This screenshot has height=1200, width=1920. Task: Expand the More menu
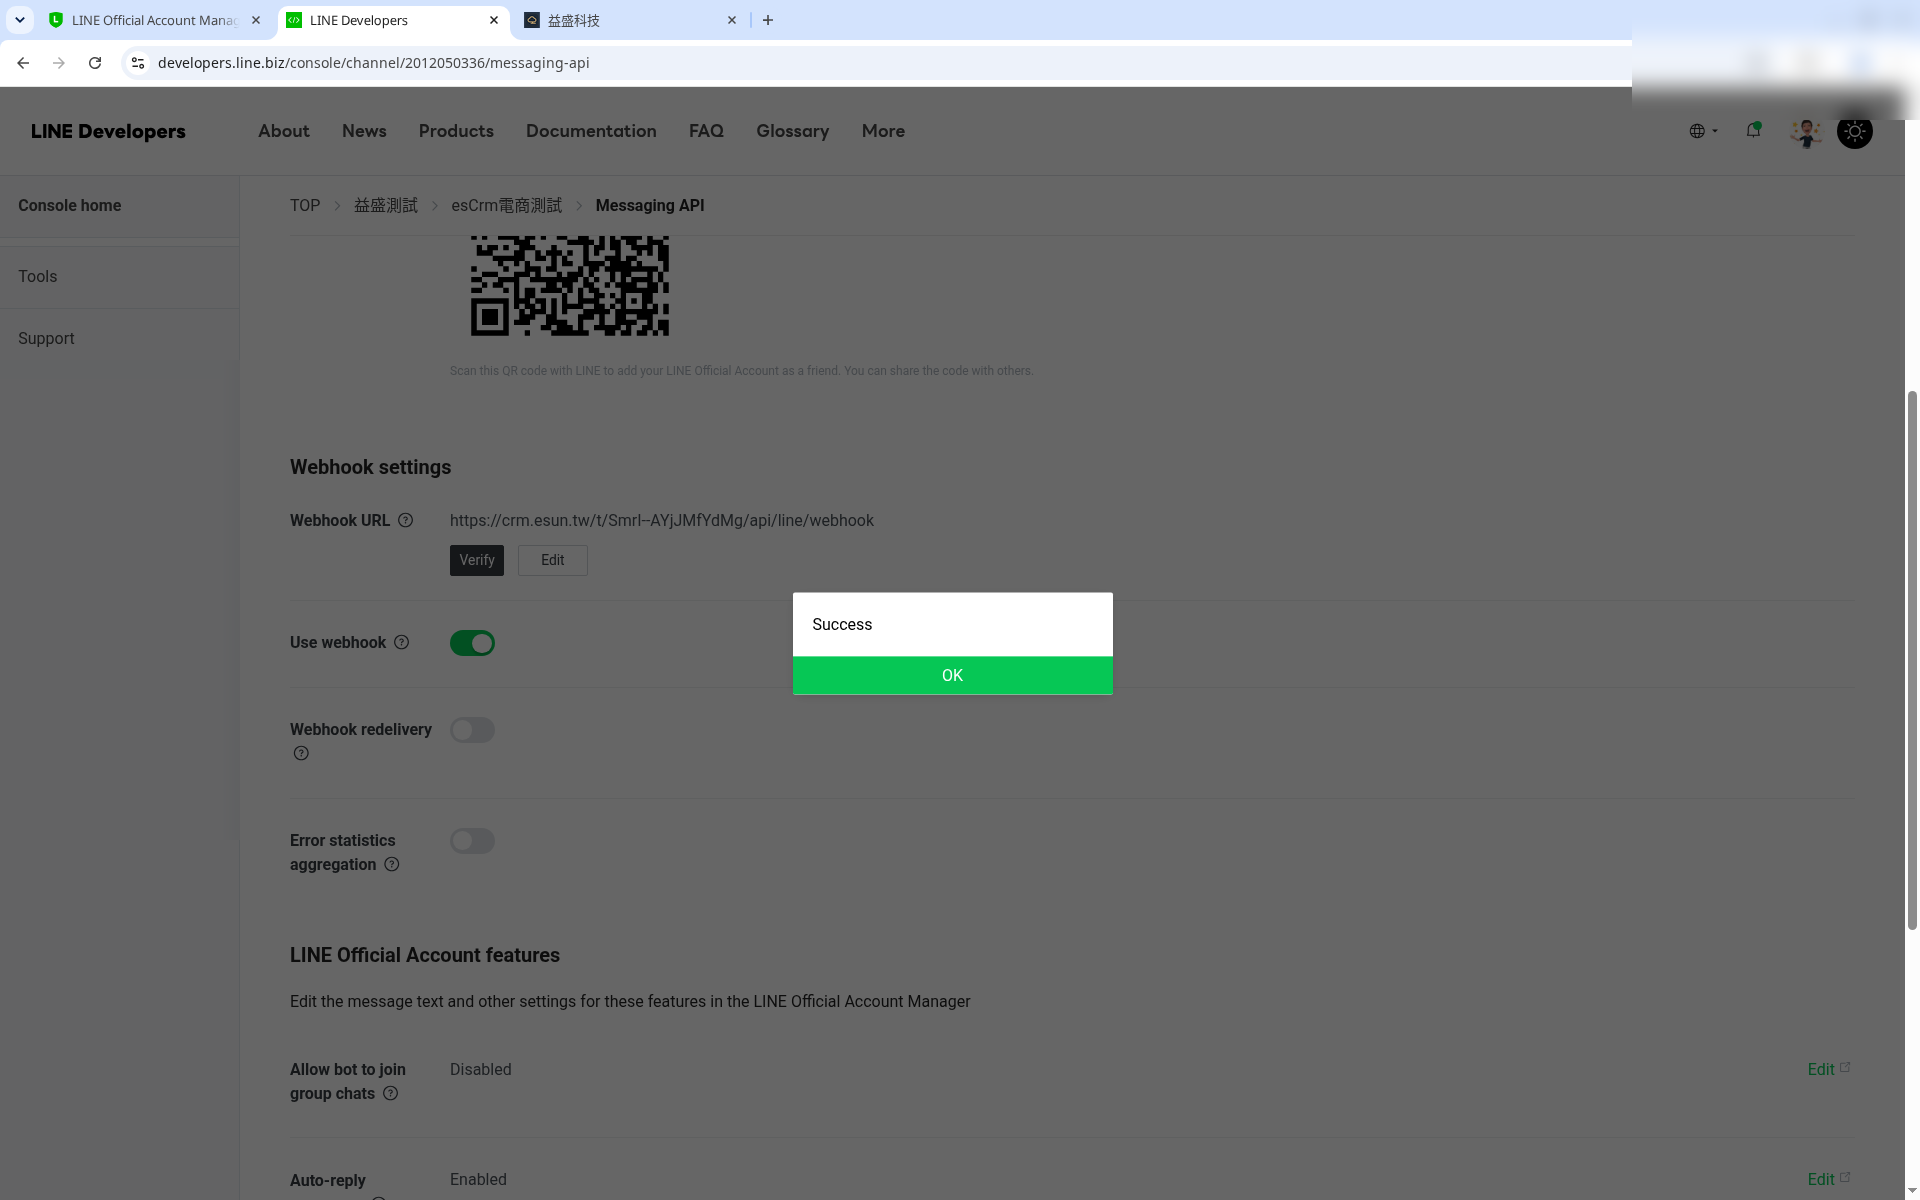point(883,131)
